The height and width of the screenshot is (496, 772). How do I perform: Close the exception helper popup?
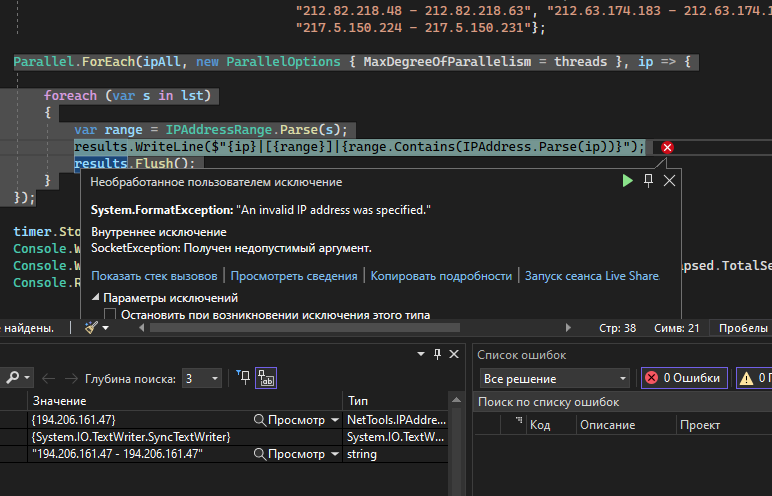669,180
